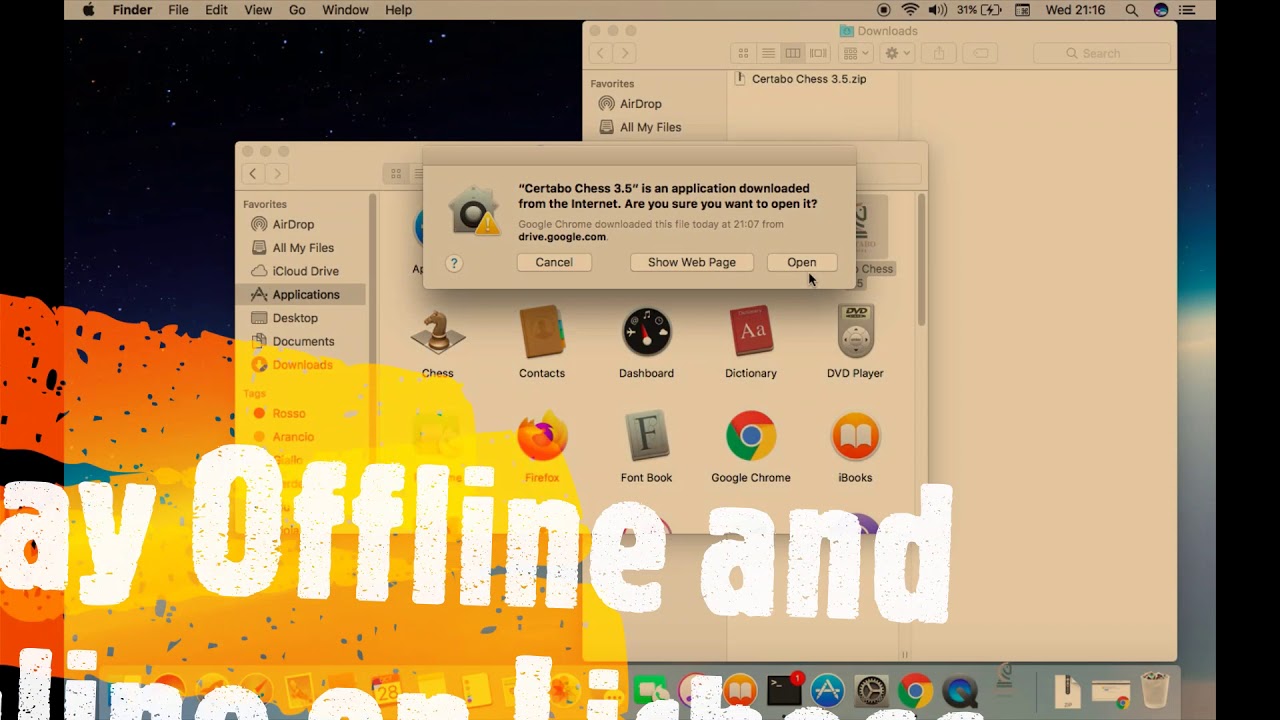The width and height of the screenshot is (1280, 720).
Task: Click the Spotlight search icon in menu bar
Action: point(1132,10)
